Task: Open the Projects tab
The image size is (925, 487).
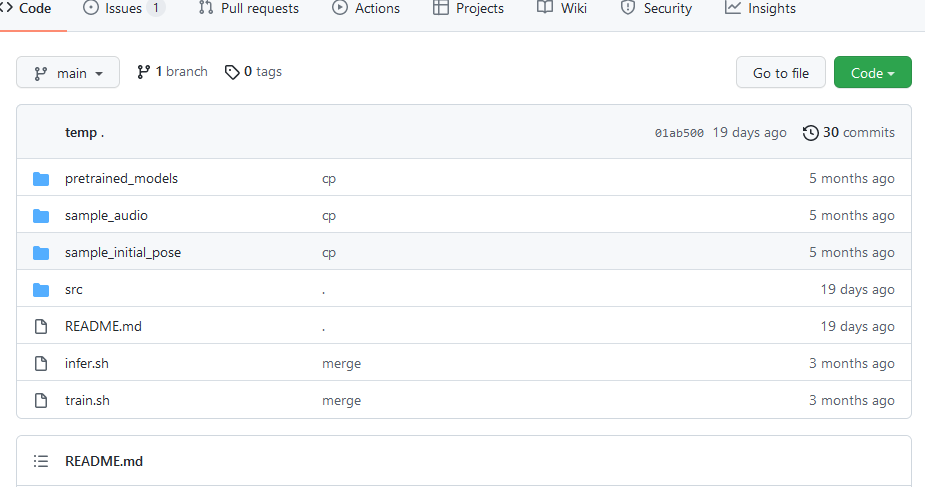Action: [468, 8]
